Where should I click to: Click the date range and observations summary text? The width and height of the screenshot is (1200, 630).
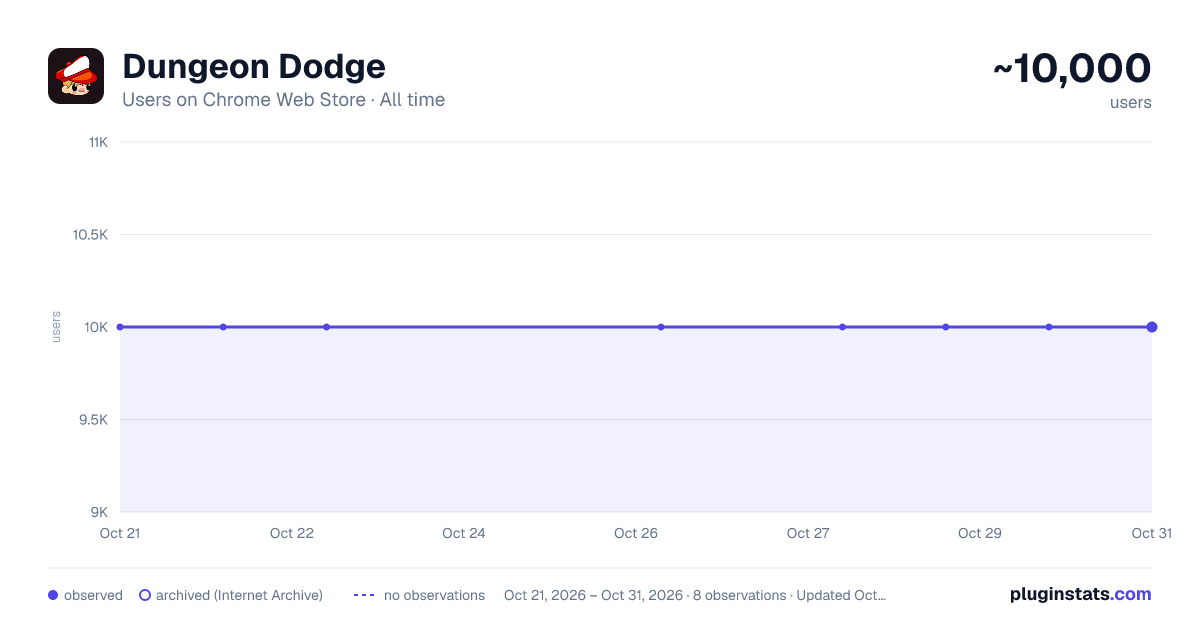click(x=695, y=595)
